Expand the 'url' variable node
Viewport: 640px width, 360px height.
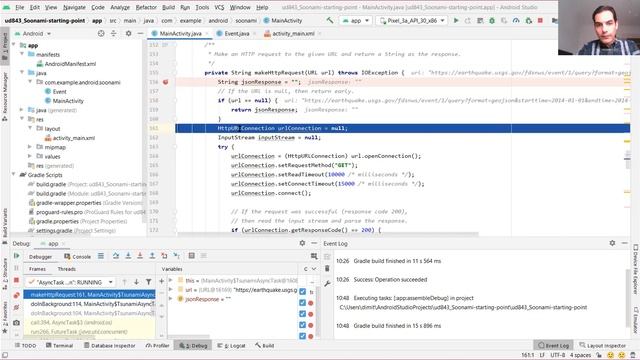tap(171, 289)
